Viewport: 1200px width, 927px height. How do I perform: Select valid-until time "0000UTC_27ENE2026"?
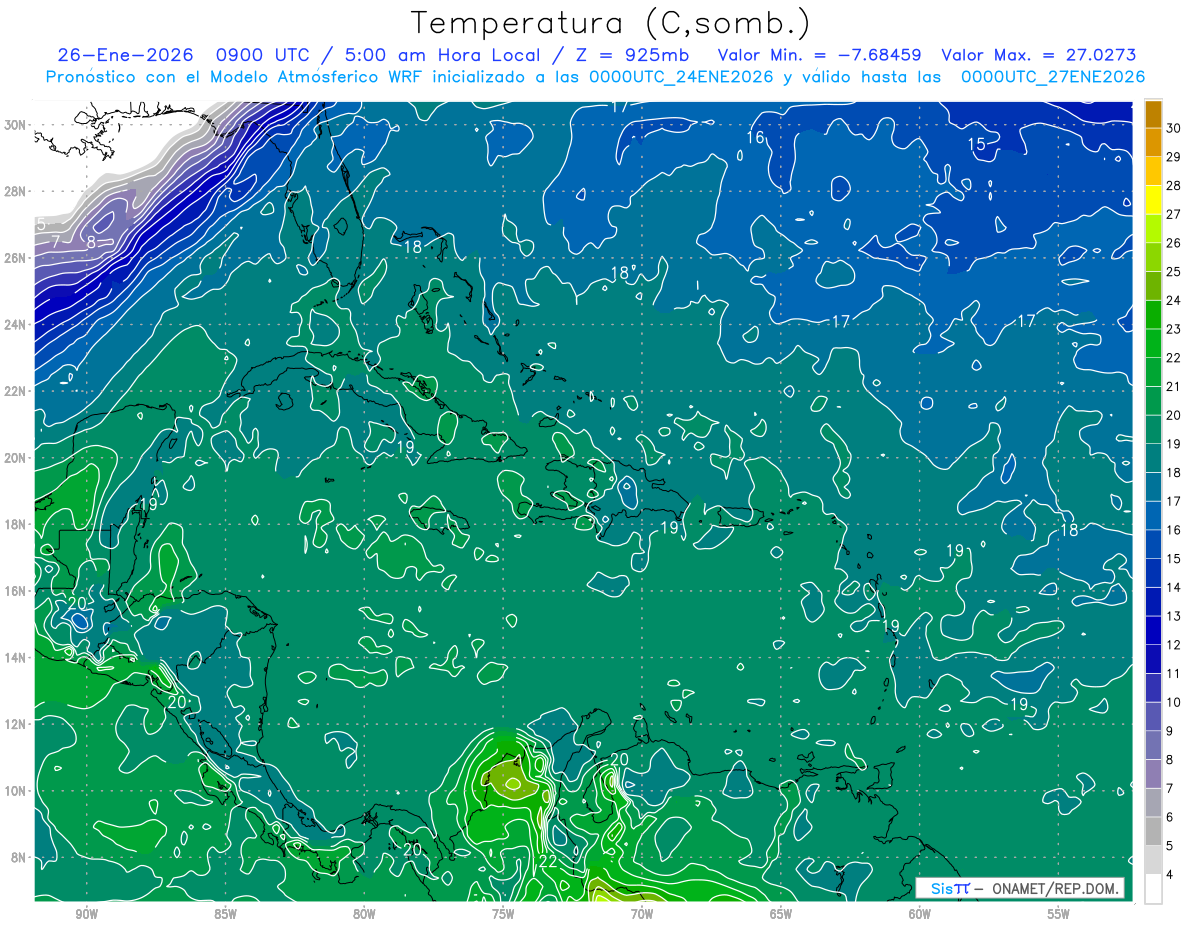coord(1052,77)
